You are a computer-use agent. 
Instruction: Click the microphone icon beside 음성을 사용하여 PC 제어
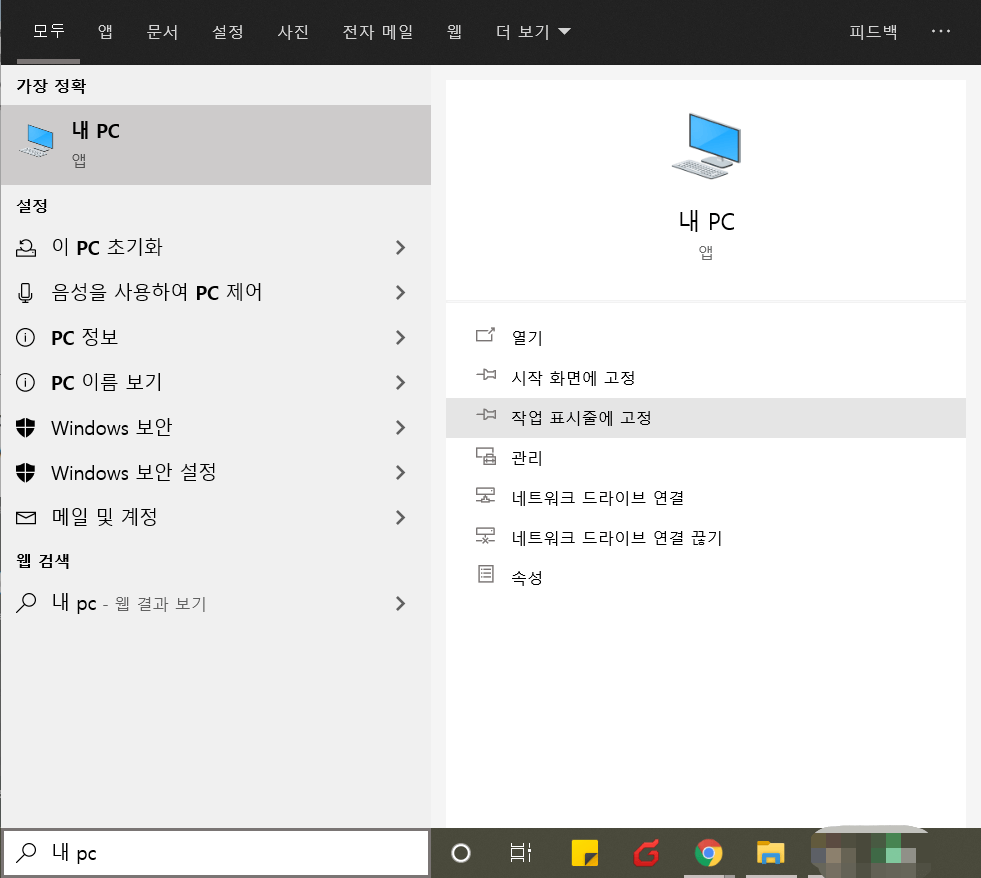click(x=27, y=292)
